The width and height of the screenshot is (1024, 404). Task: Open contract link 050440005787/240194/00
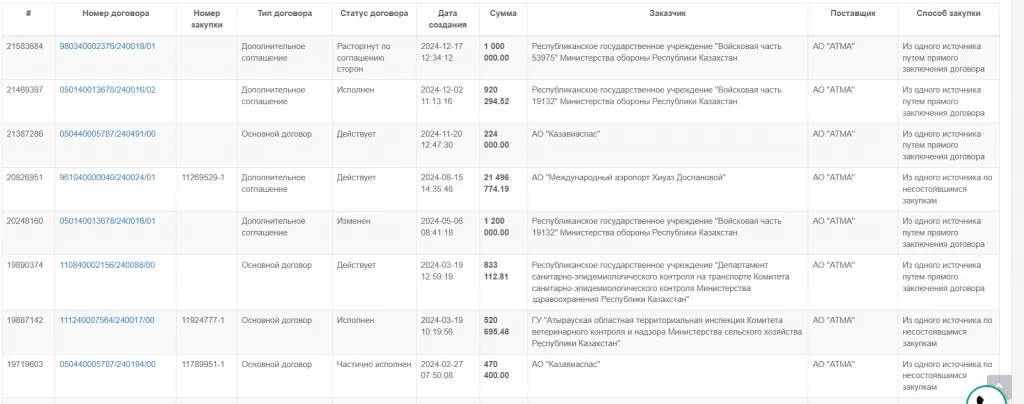[107, 364]
